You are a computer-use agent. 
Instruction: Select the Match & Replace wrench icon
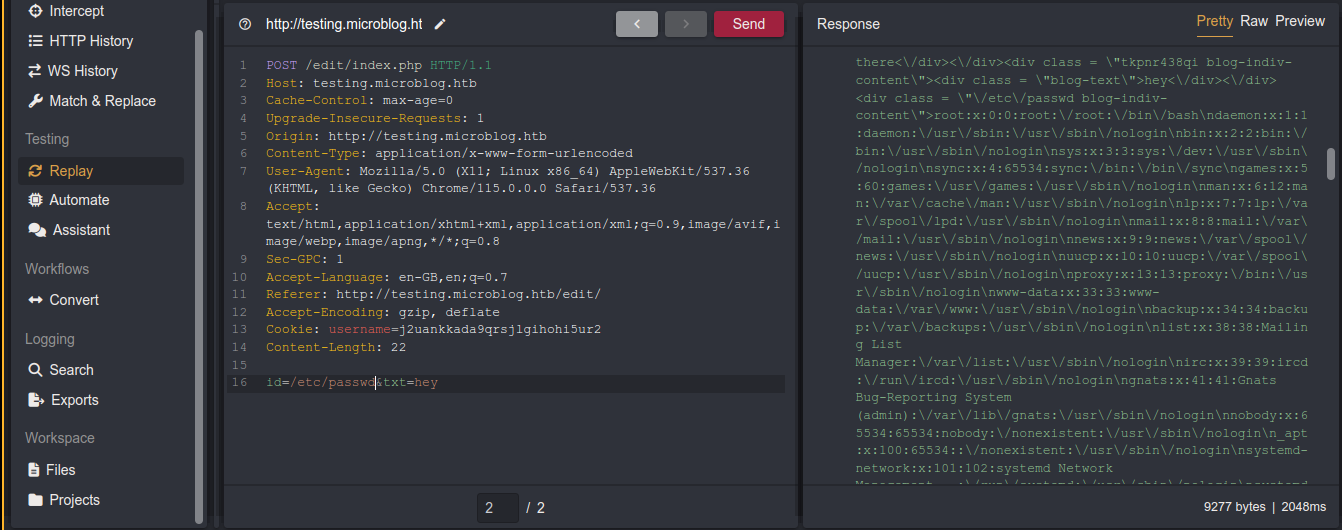[x=37, y=101]
